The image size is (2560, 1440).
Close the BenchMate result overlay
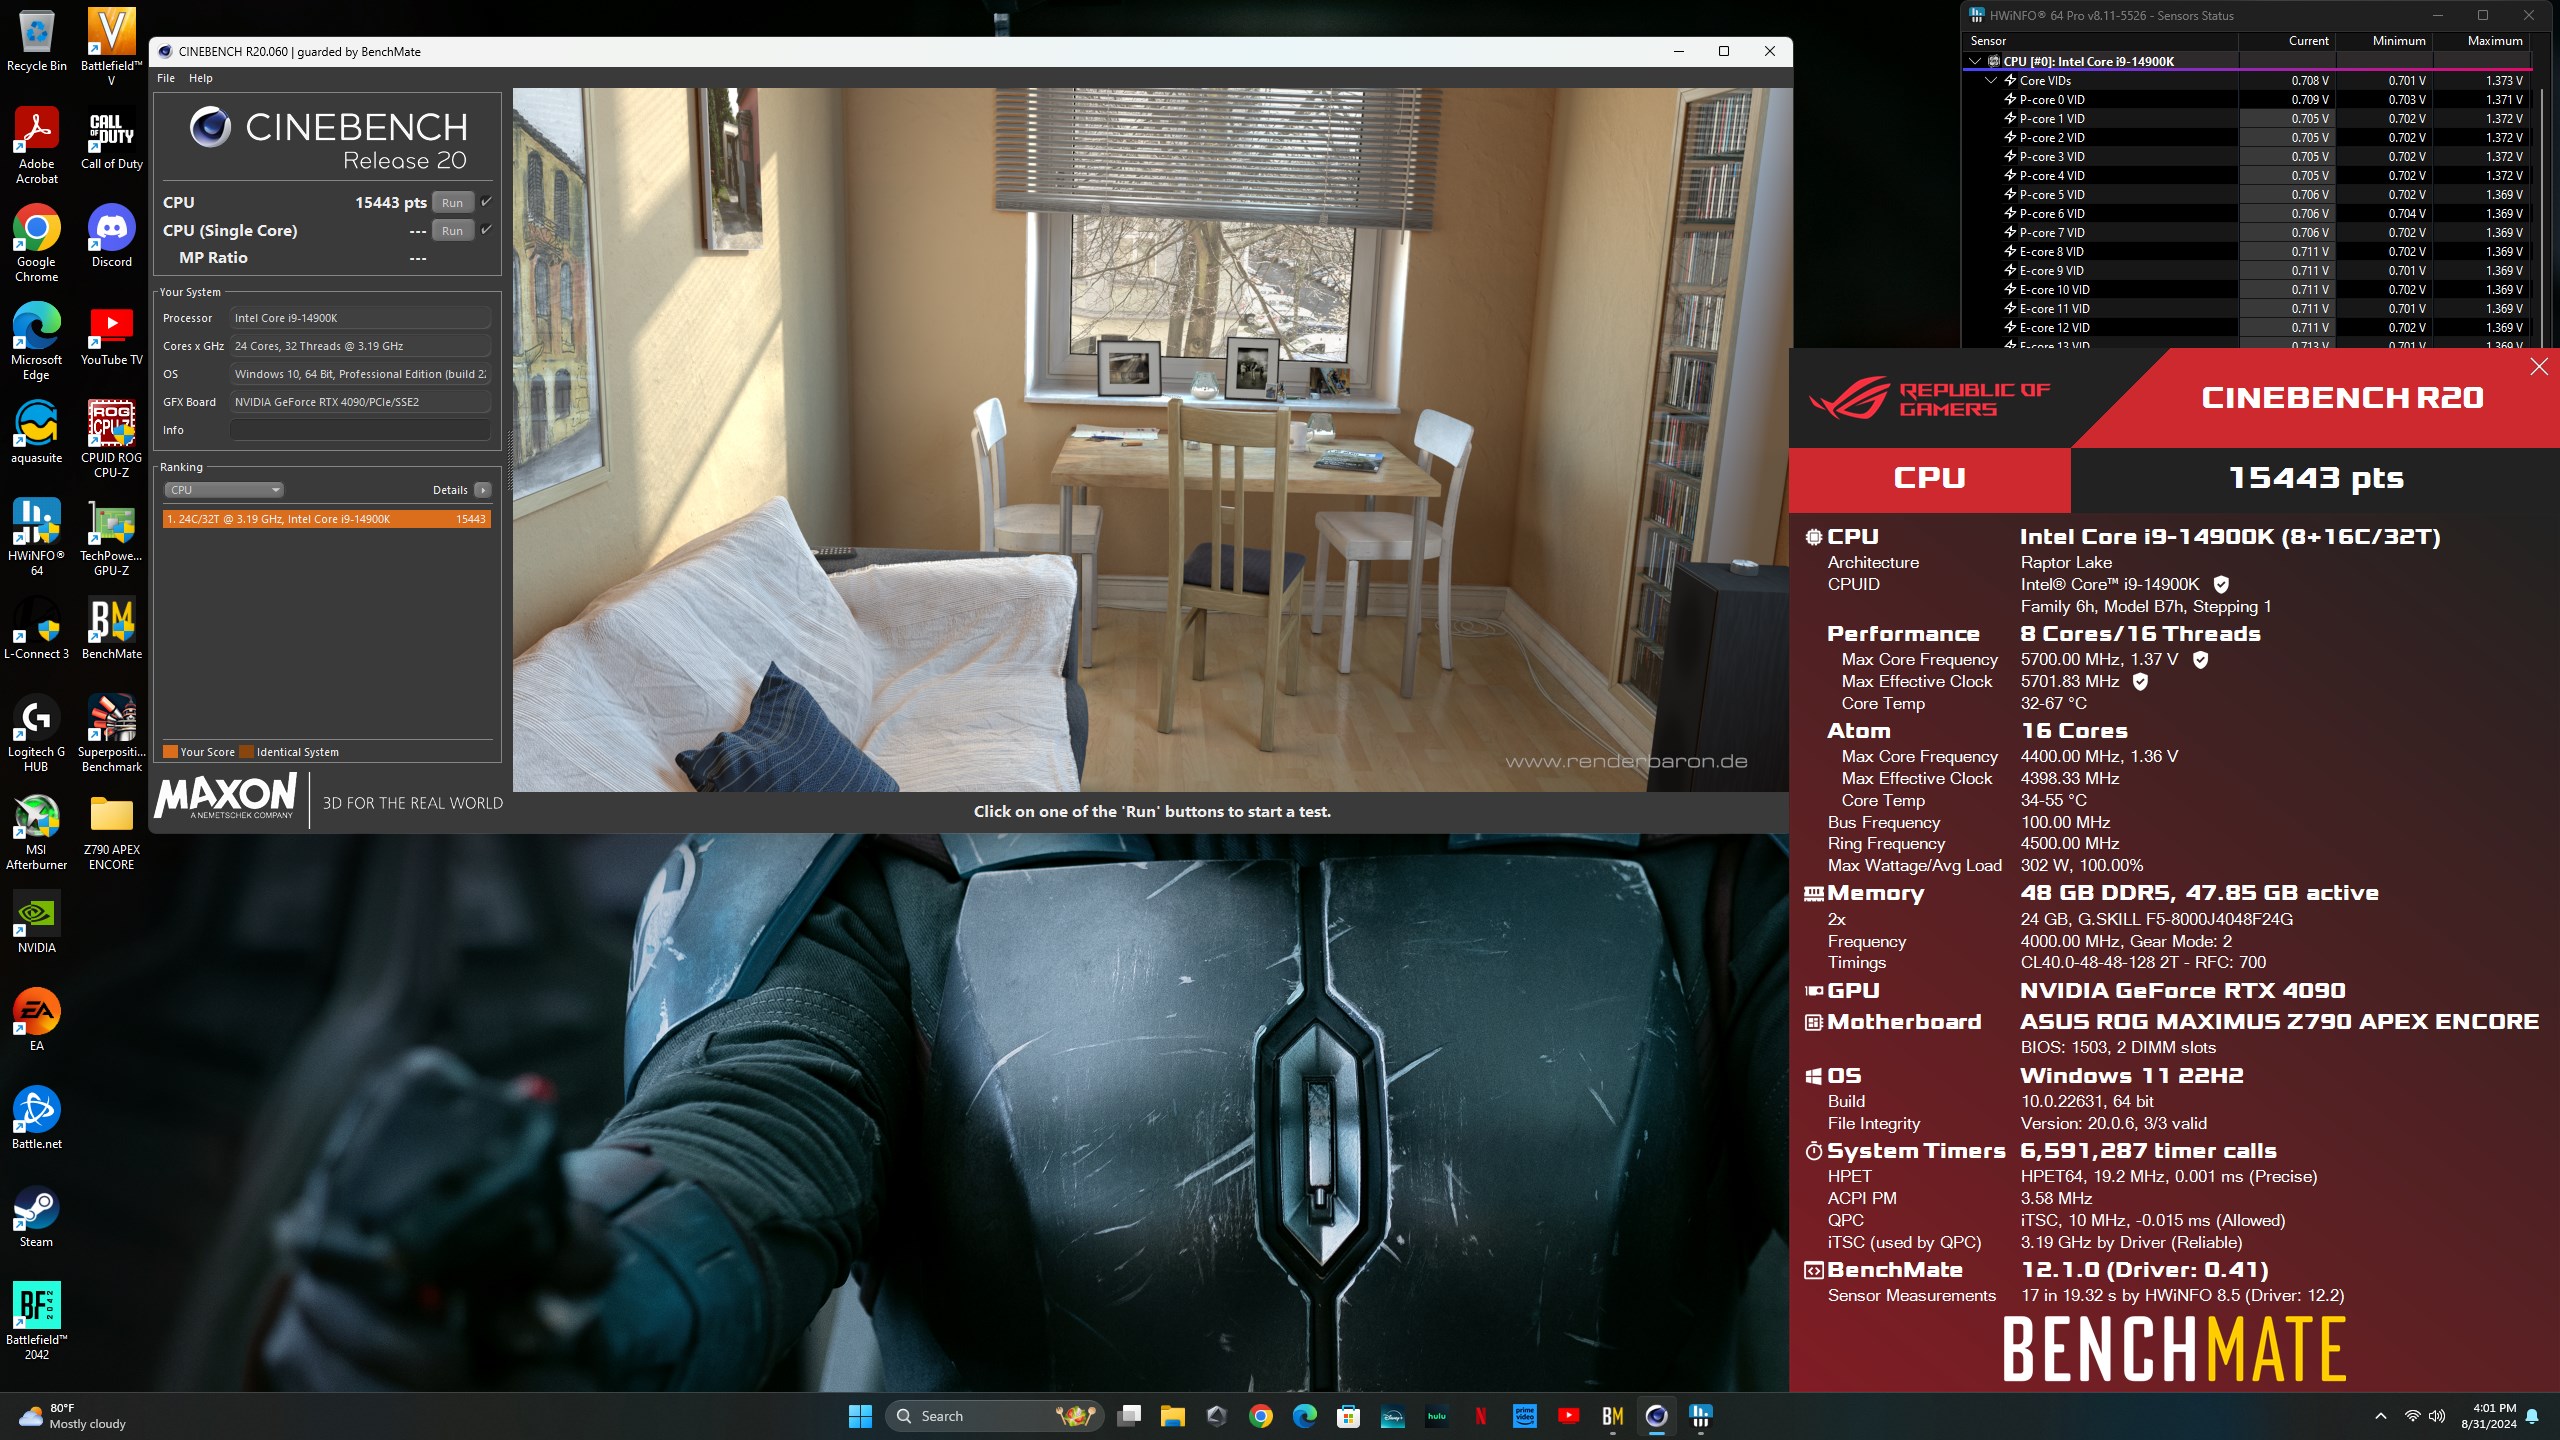pyautogui.click(x=2539, y=367)
